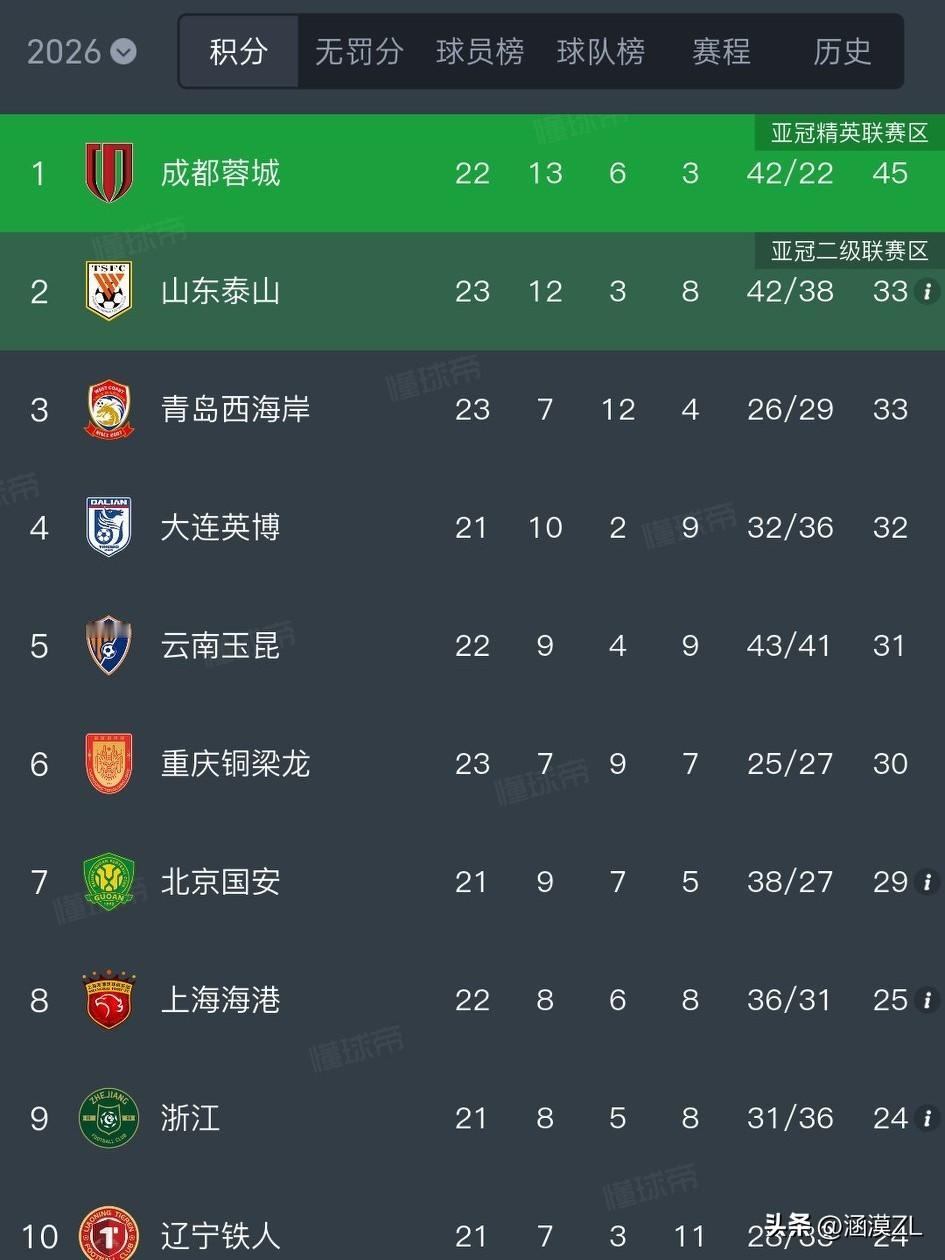Click the 成都蓉城 club logo
945x1260 pixels.
click(x=109, y=173)
